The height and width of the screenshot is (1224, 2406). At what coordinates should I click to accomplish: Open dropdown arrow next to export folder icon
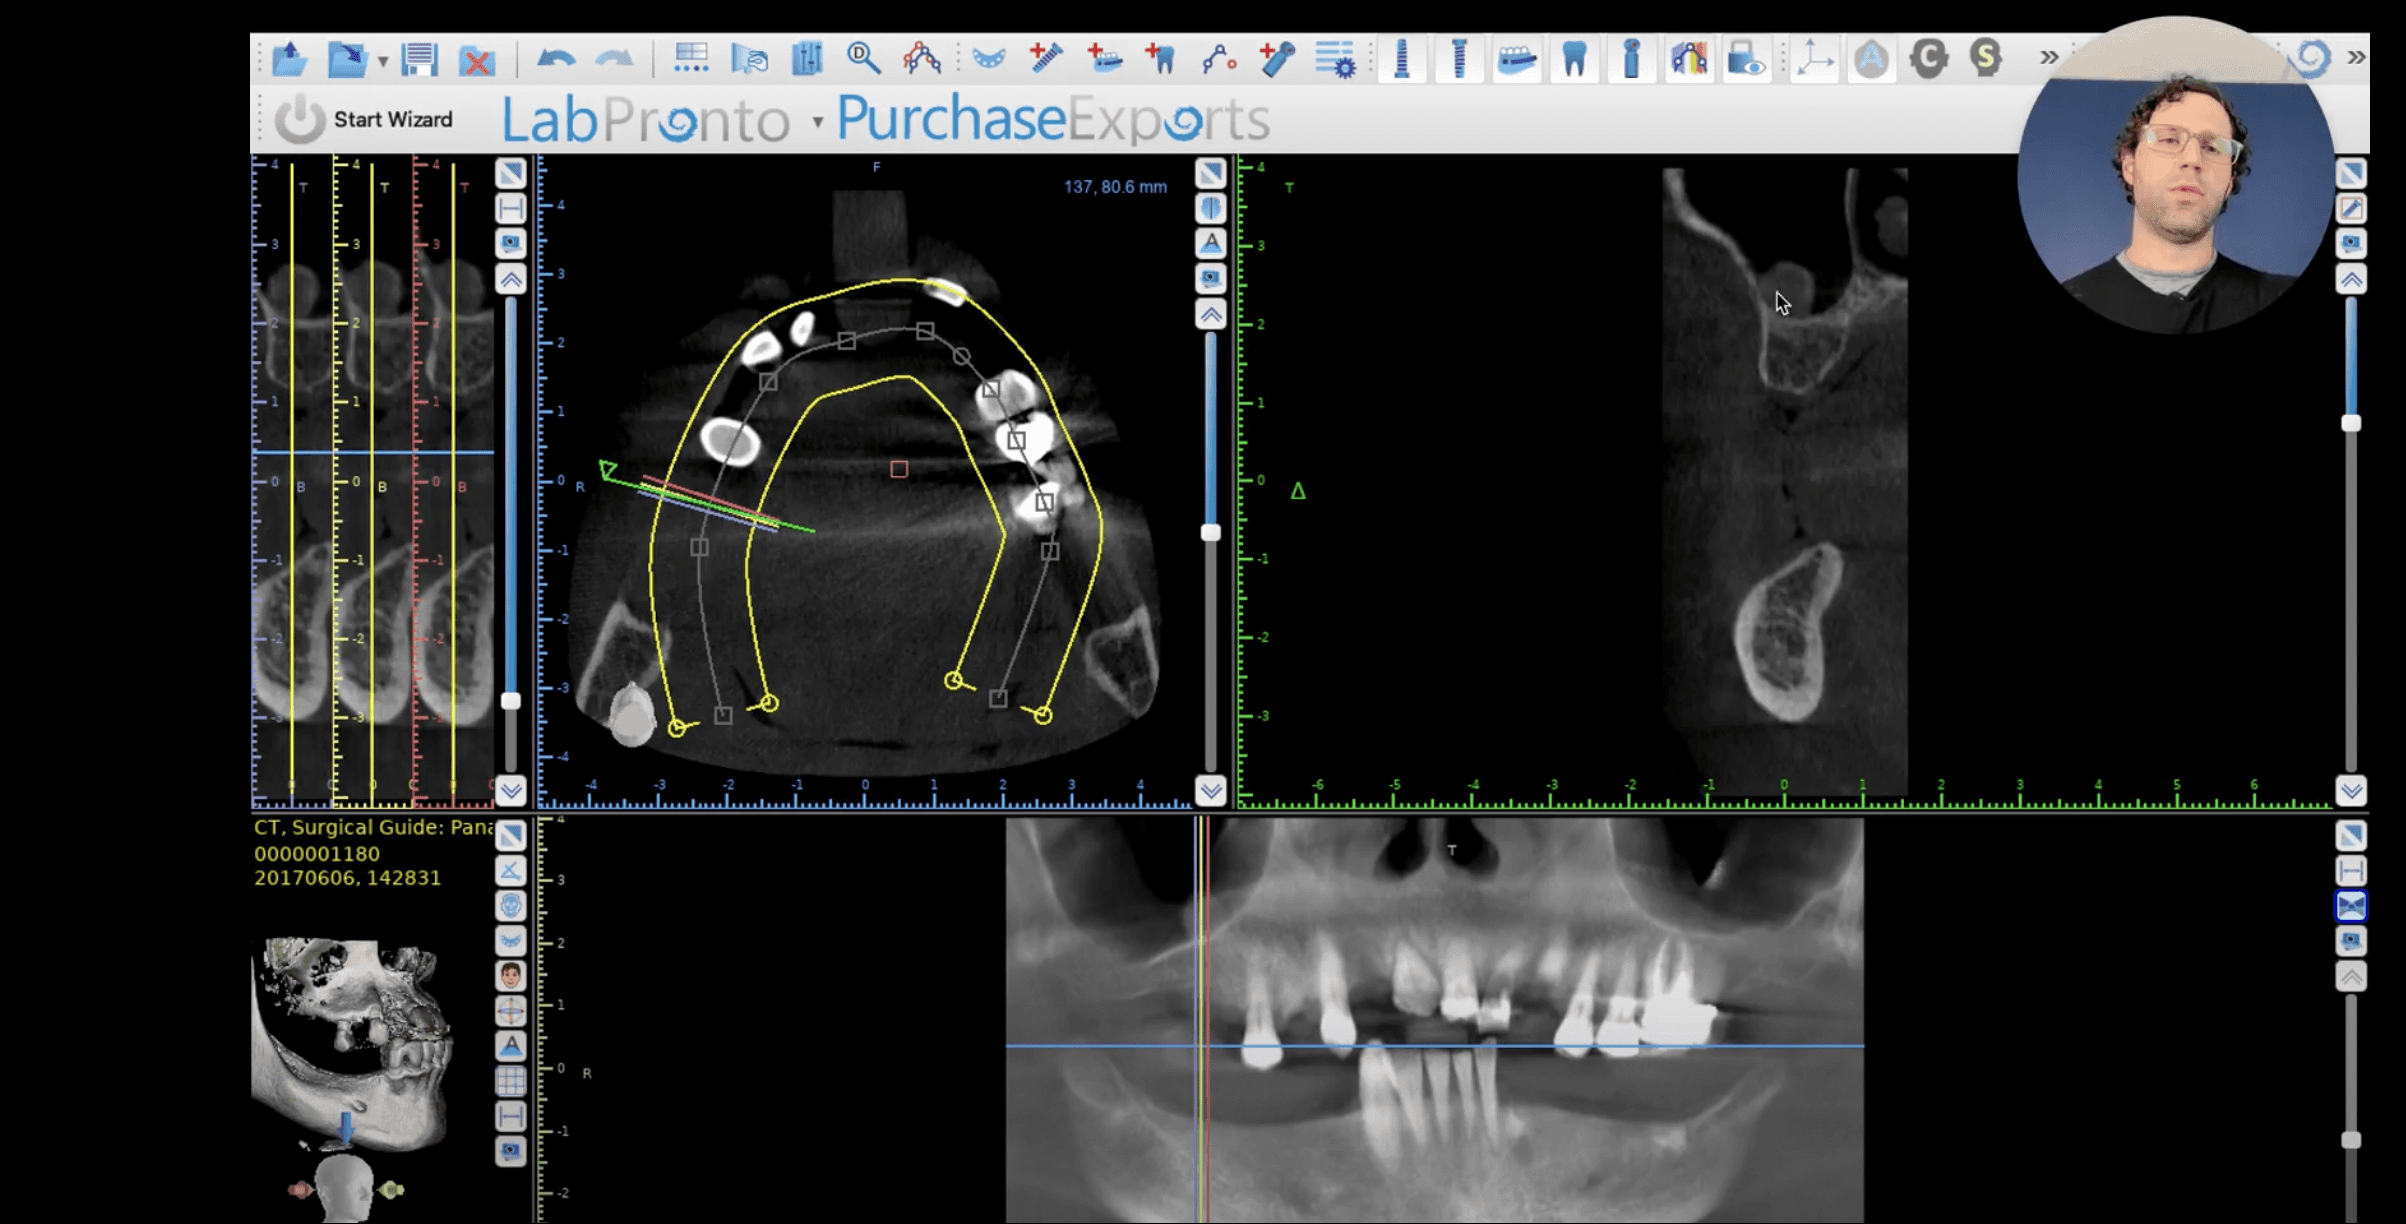point(383,62)
